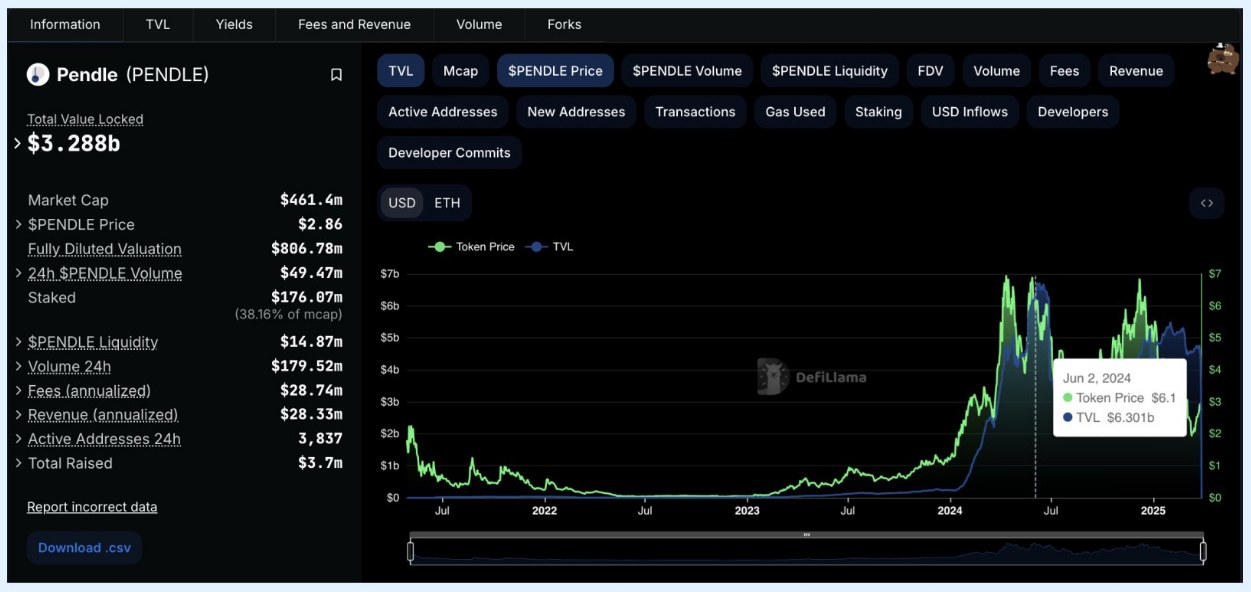Toggle the $PENDLE Price chart metric
Image resolution: width=1251 pixels, height=592 pixels.
(555, 71)
